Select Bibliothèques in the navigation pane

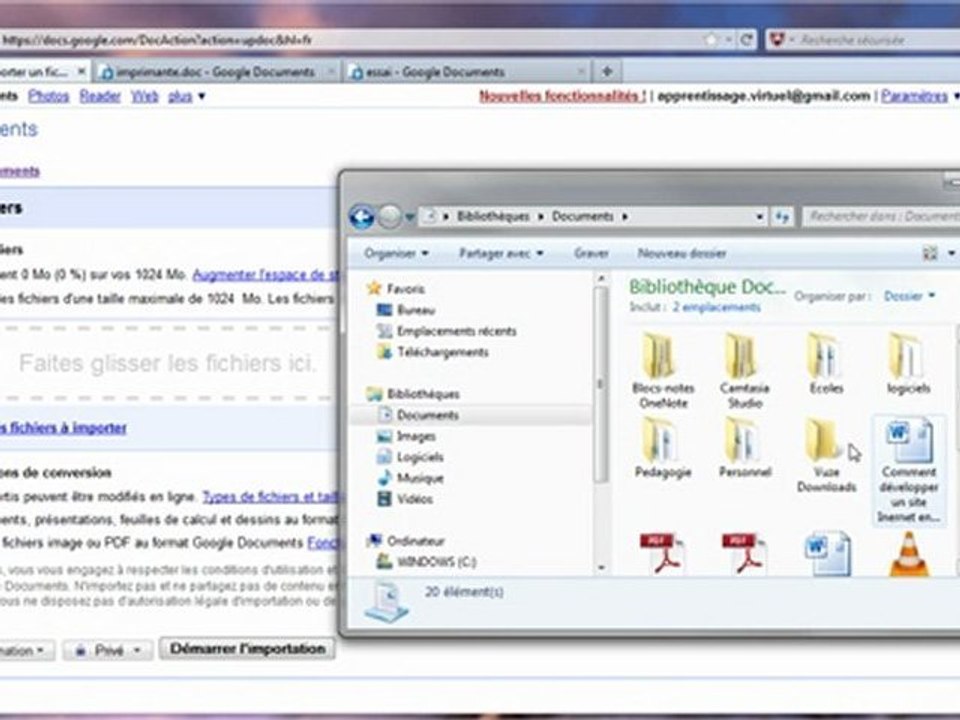pos(423,394)
